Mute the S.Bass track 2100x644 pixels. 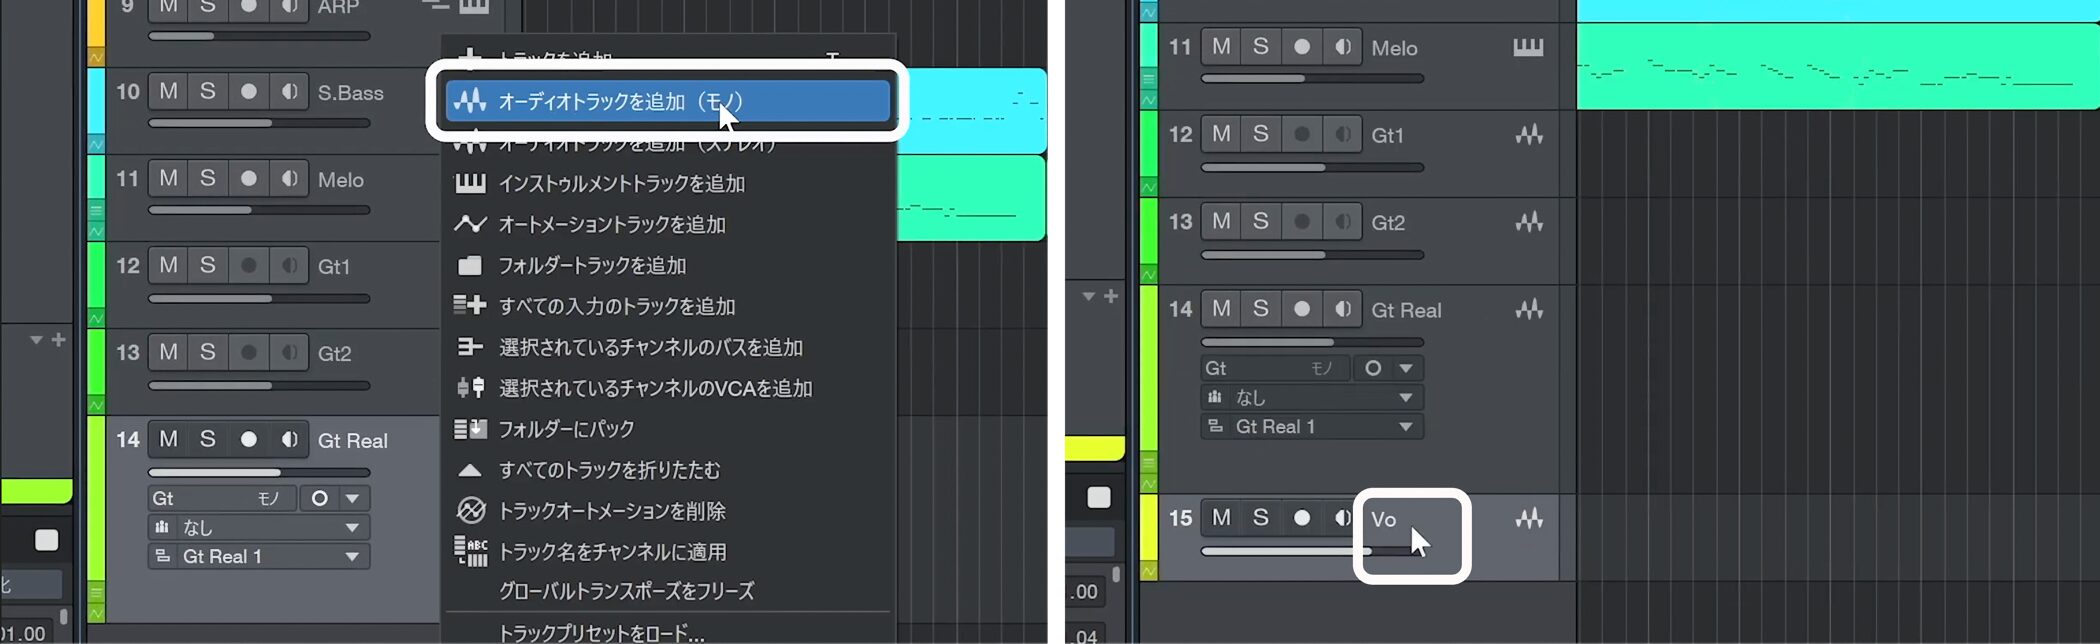[168, 92]
